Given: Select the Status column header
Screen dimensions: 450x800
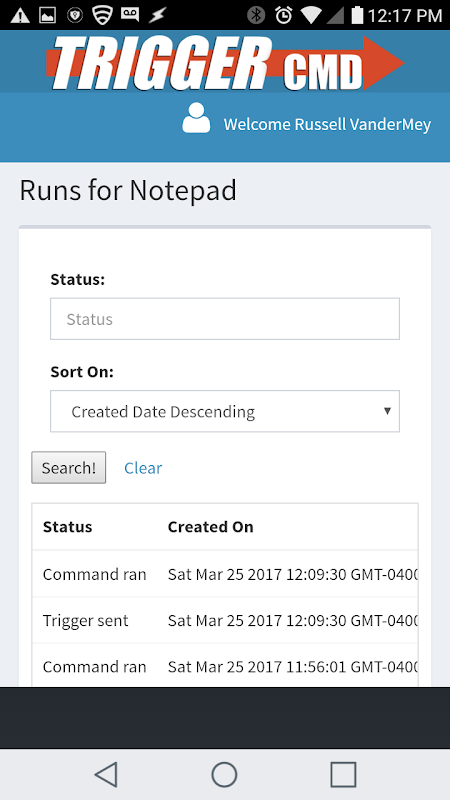Looking at the screenshot, I should 67,527.
